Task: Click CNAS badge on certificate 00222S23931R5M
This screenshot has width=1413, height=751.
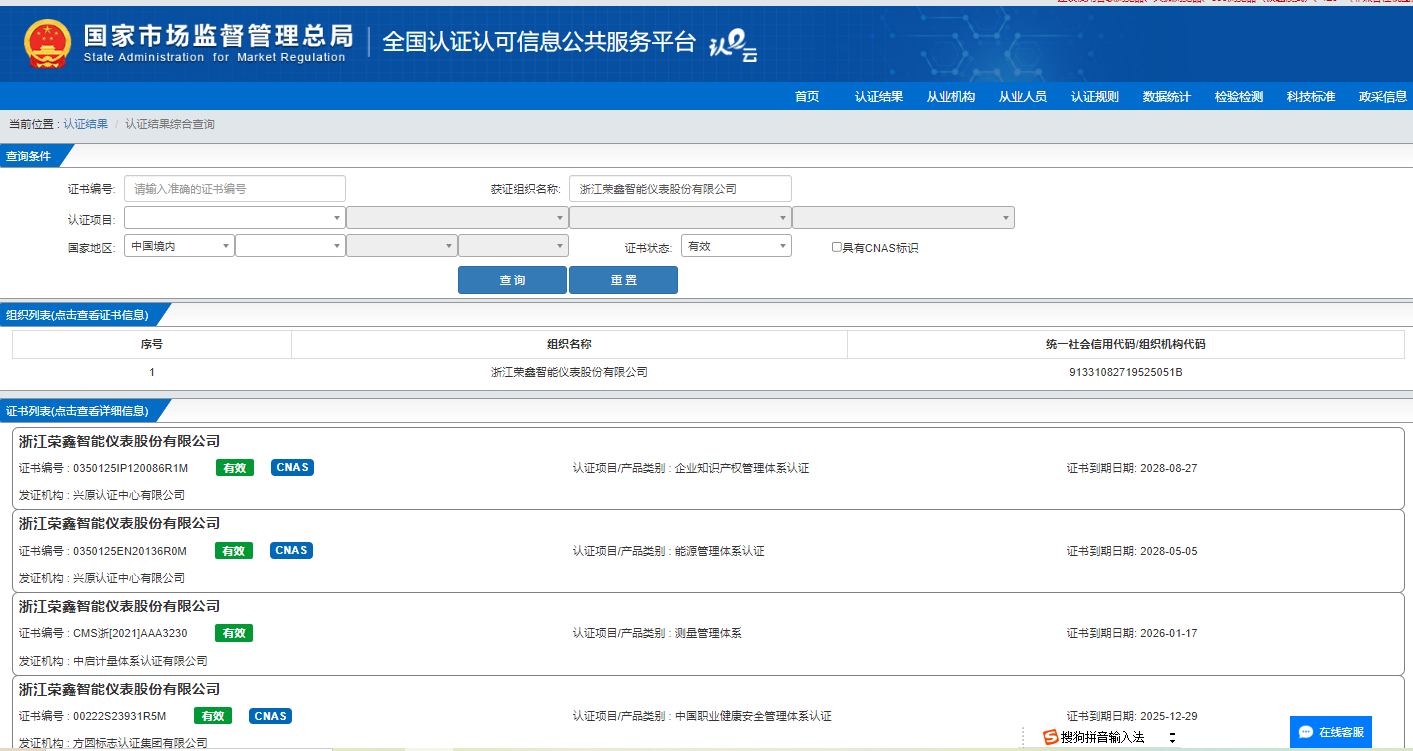Action: (x=270, y=716)
